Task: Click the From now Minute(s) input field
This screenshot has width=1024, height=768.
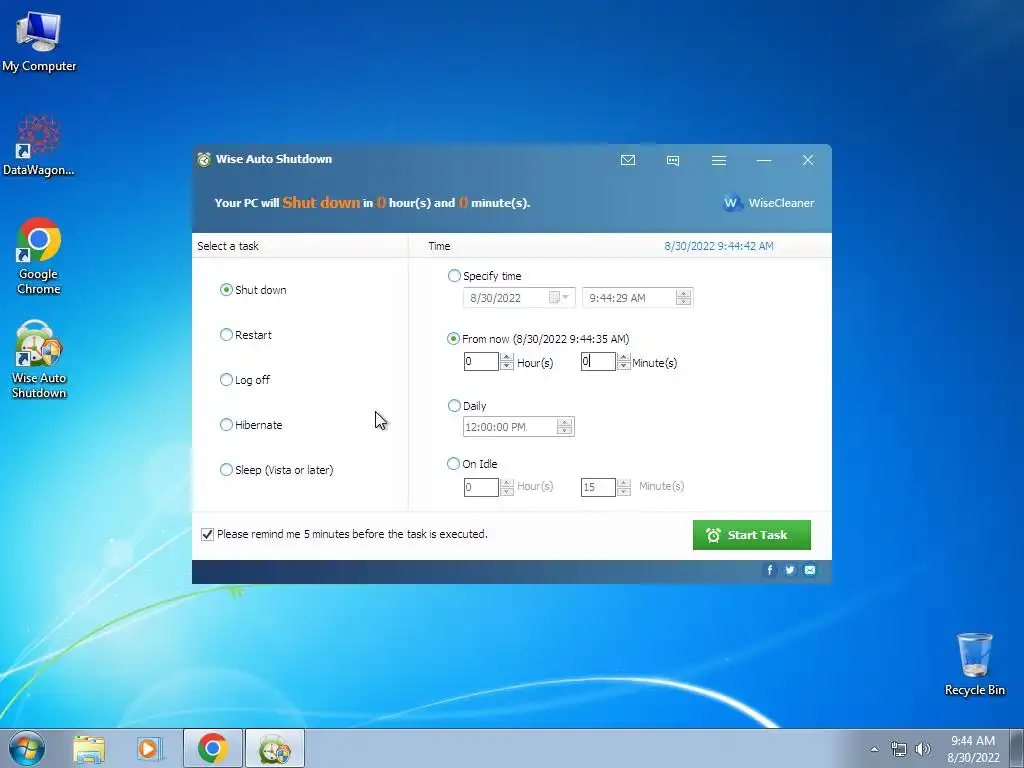Action: [x=598, y=361]
